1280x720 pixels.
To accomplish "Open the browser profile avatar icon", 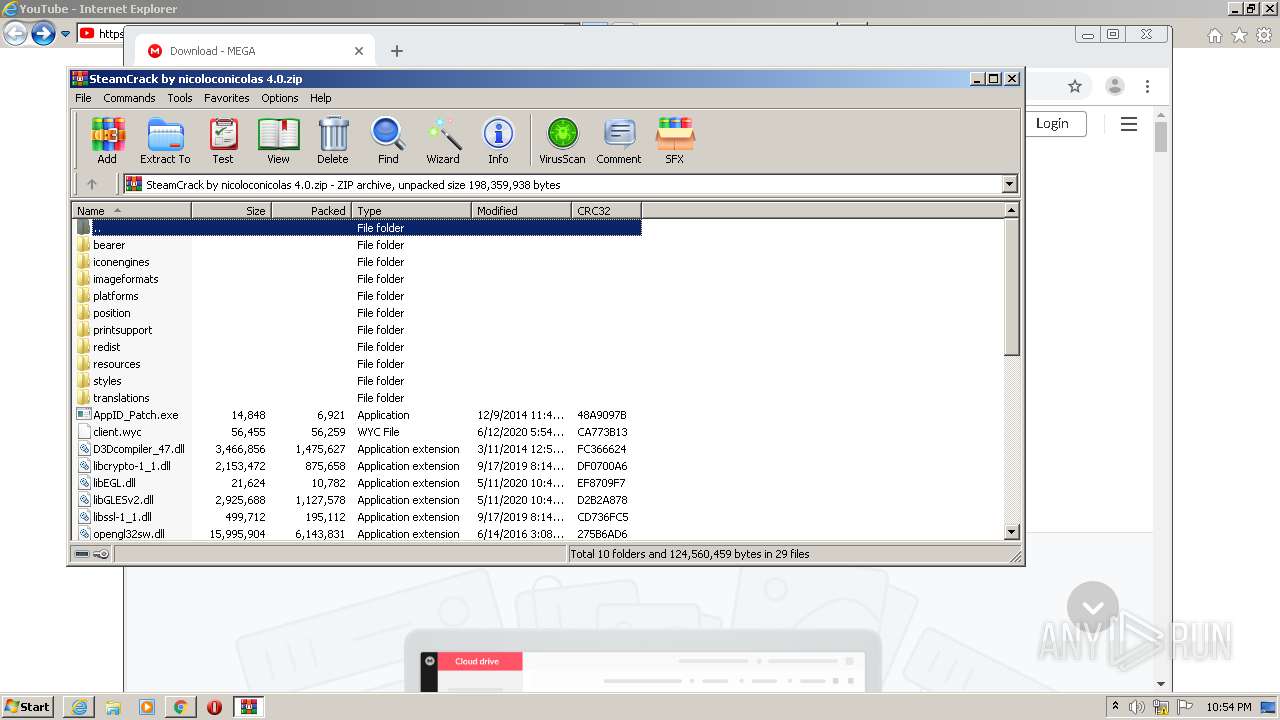I will coord(1114,86).
